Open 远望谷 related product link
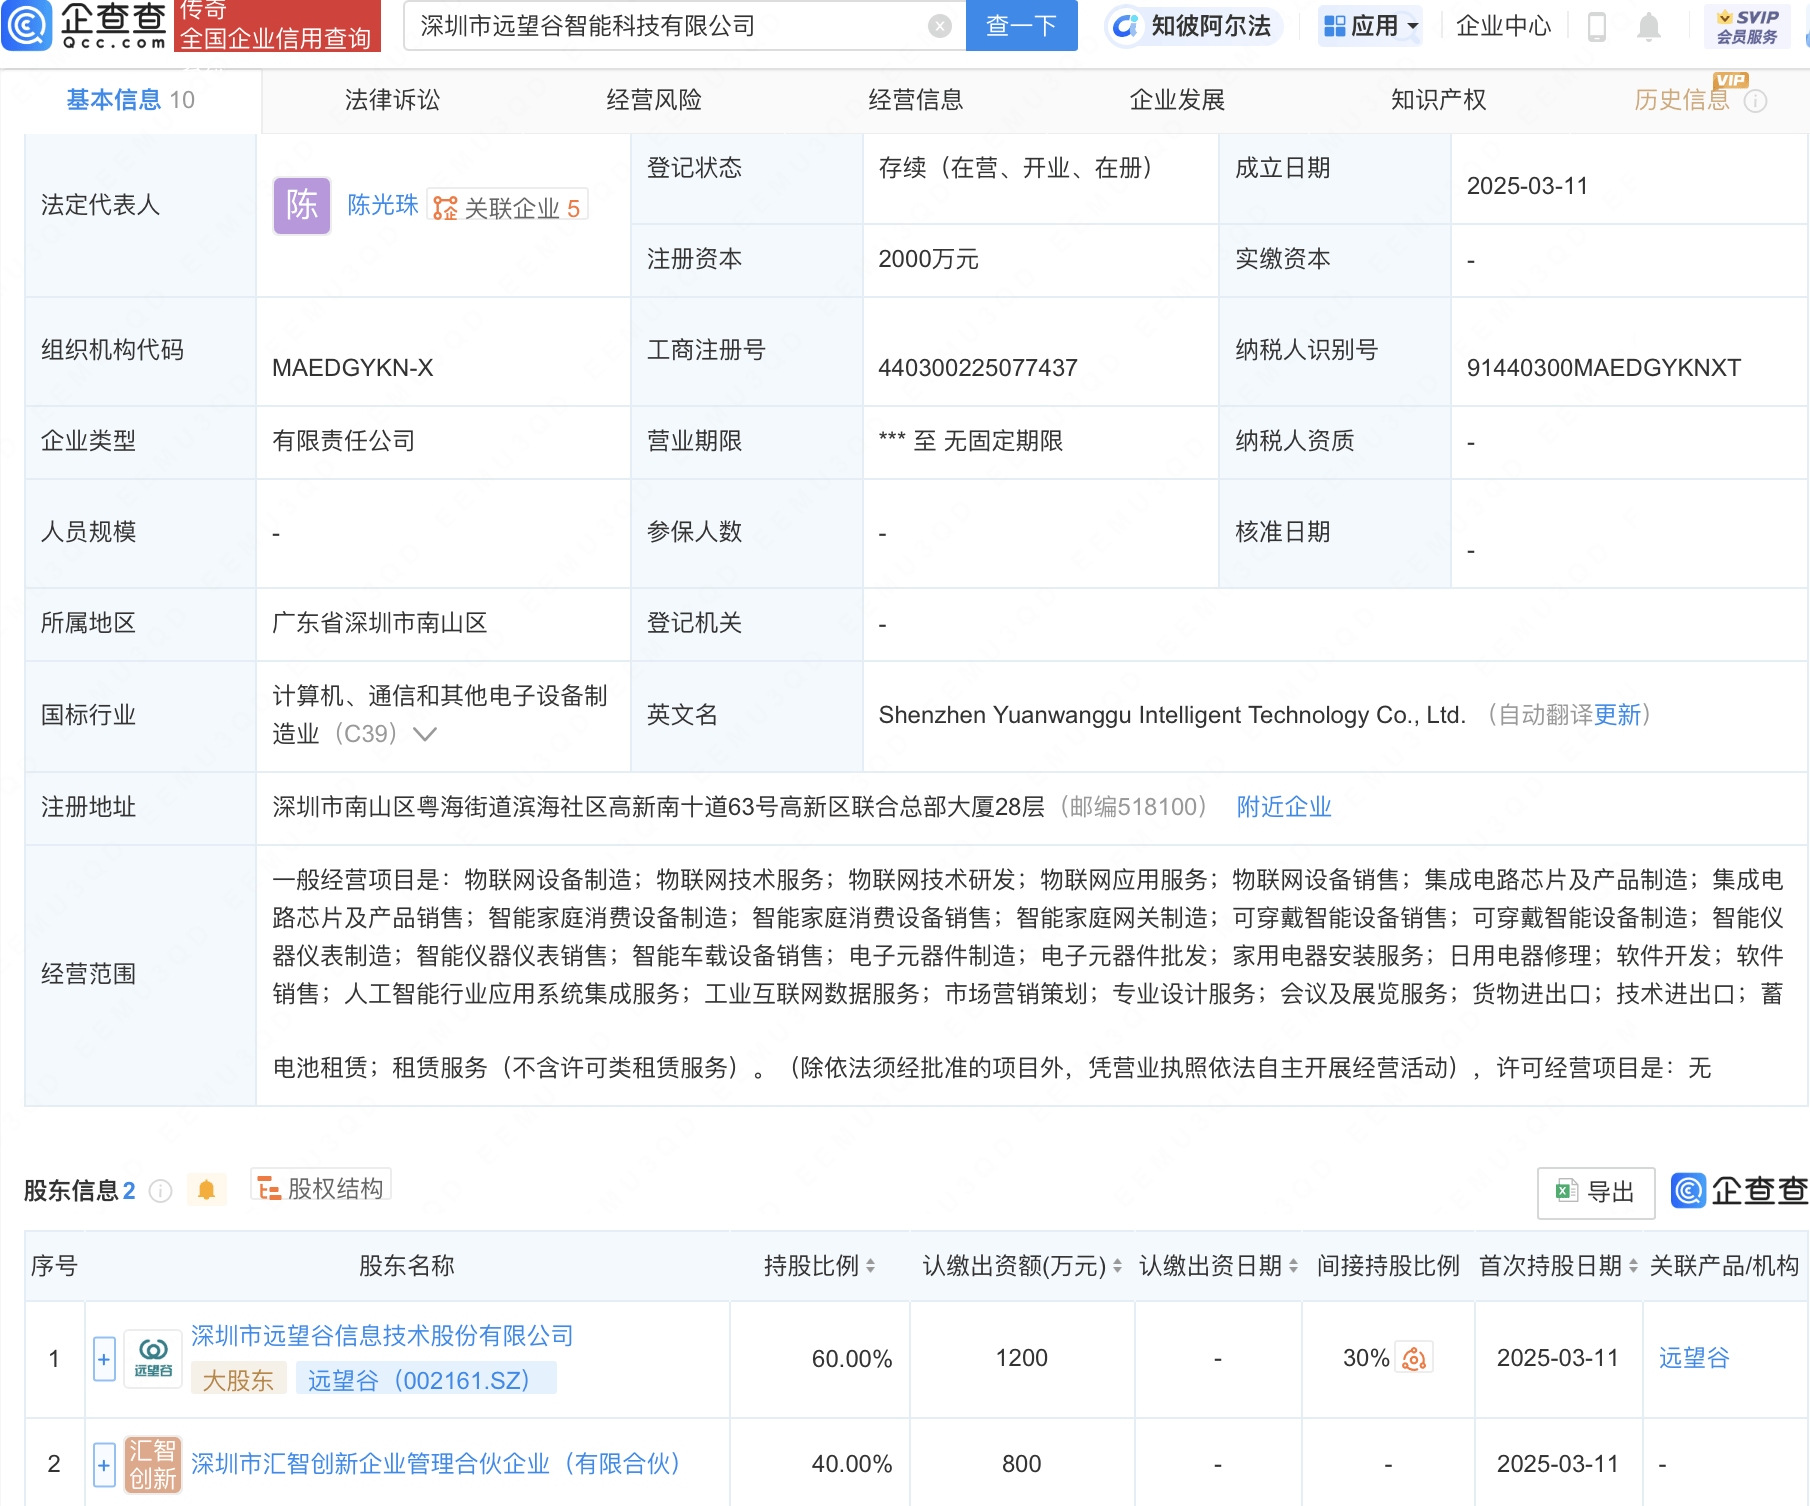Viewport: 1810px width, 1506px height. coord(1694,1358)
